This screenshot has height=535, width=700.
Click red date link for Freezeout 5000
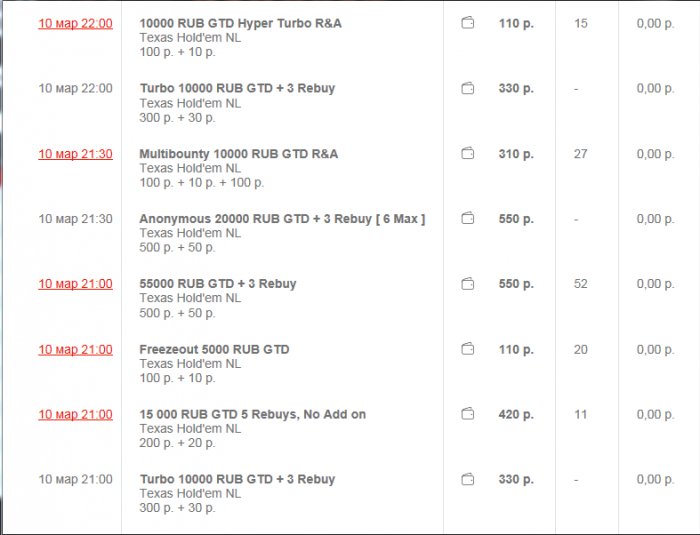click(75, 349)
